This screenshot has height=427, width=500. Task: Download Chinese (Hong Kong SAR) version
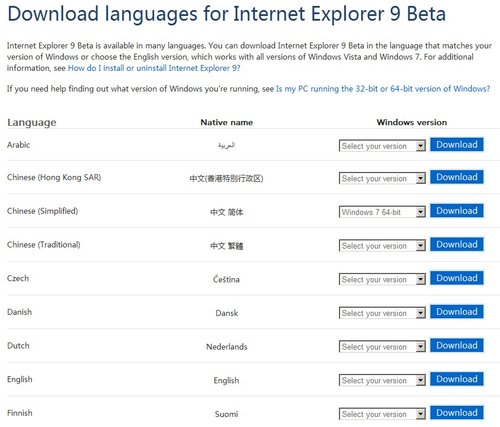457,177
